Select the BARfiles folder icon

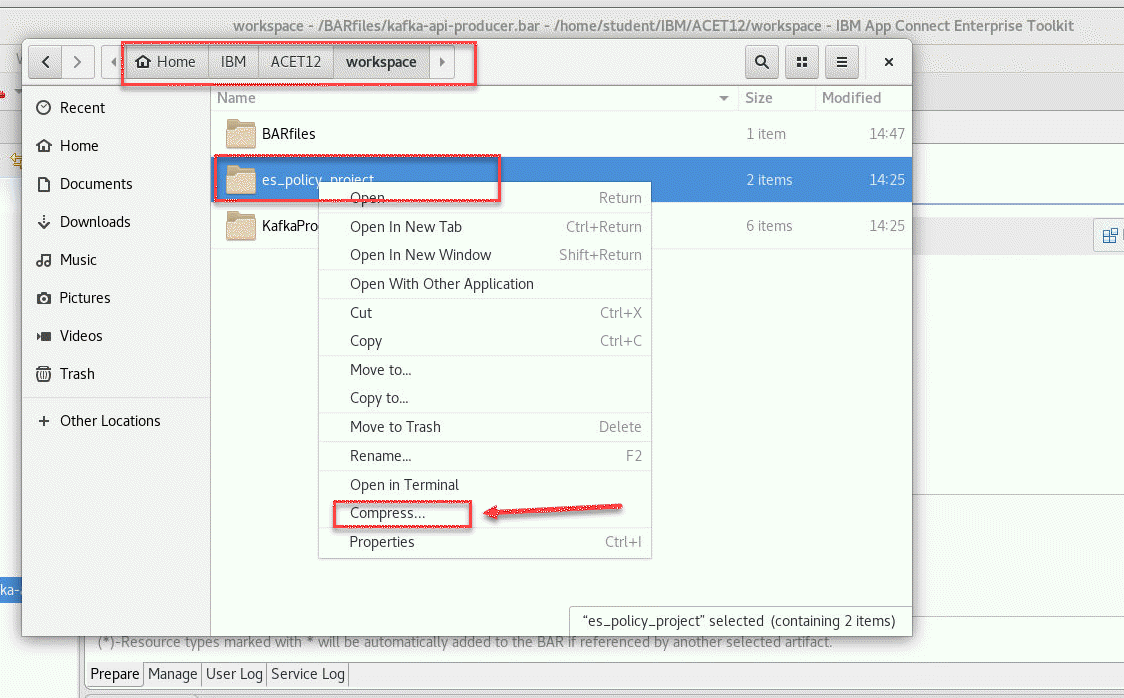coord(242,134)
